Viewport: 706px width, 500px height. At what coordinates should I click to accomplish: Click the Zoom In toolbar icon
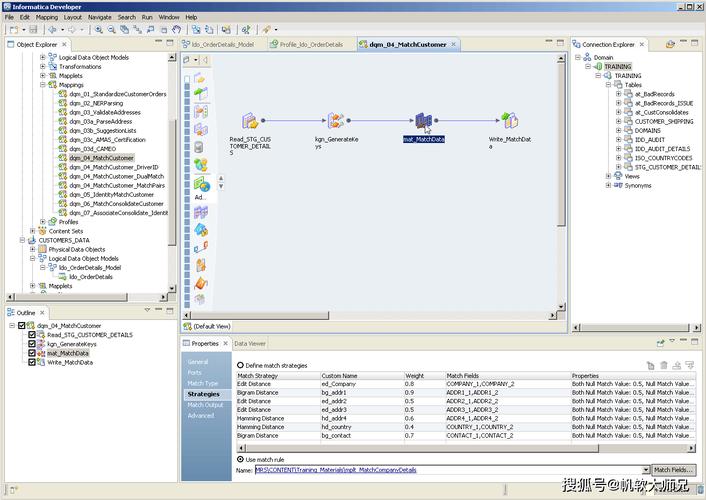[x=98, y=30]
